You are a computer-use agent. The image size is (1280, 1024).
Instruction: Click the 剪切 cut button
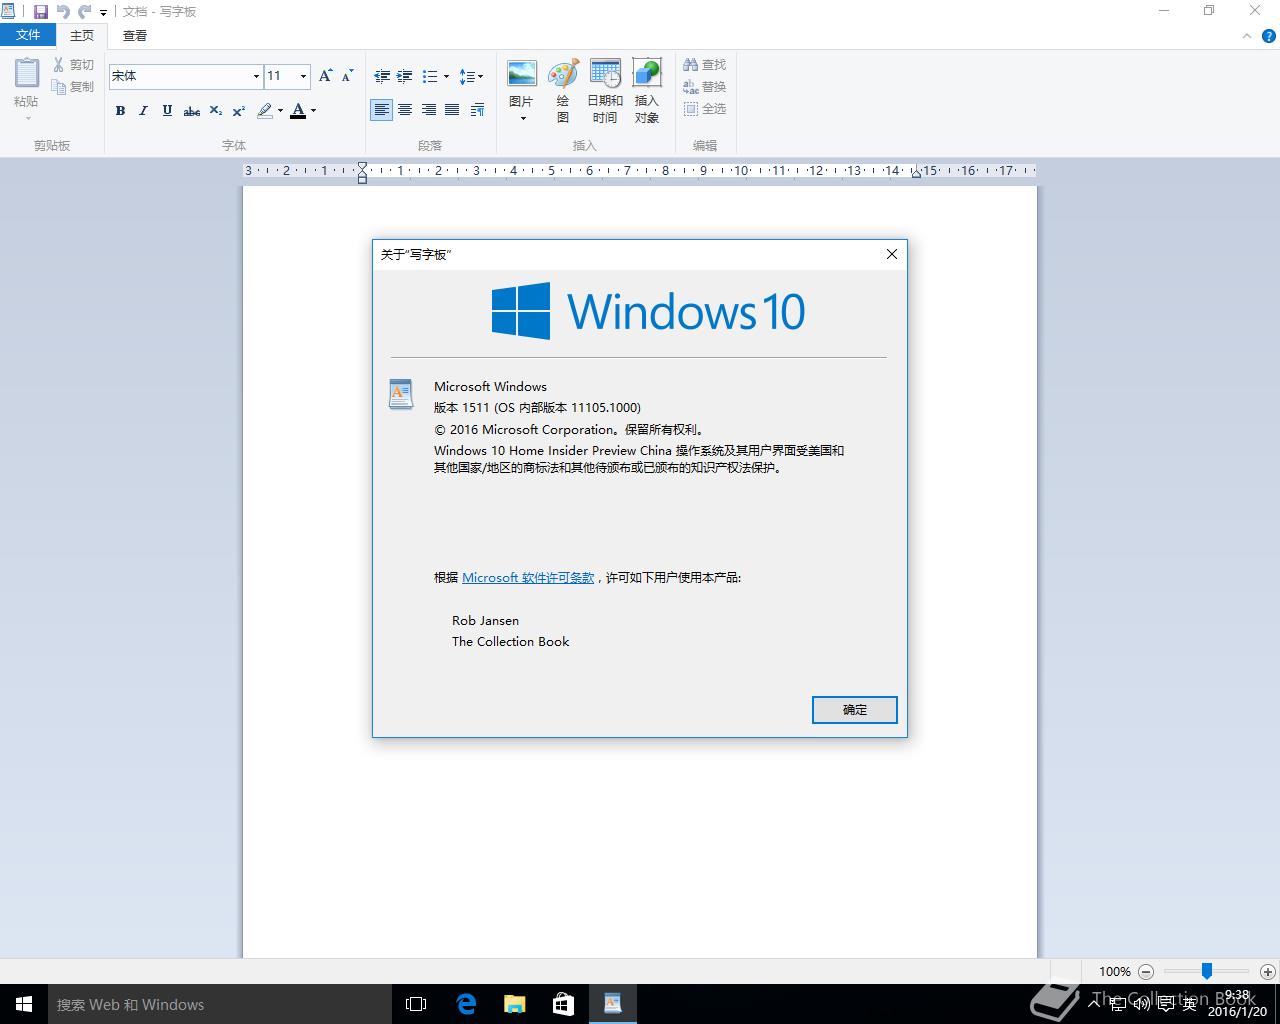coord(74,65)
